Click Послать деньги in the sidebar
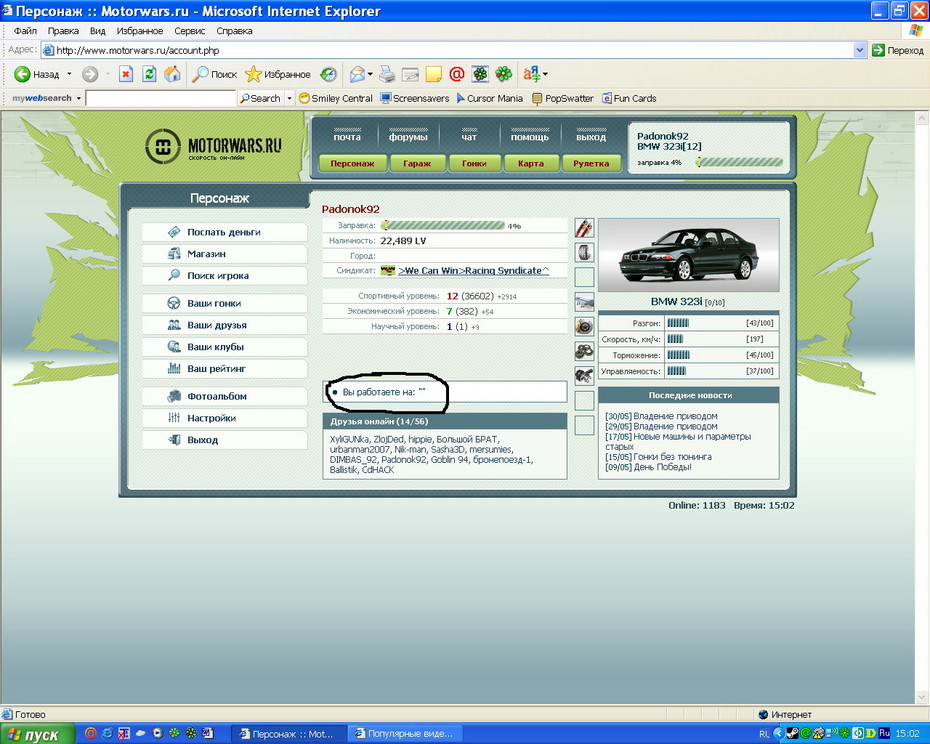930x744 pixels. point(224,232)
